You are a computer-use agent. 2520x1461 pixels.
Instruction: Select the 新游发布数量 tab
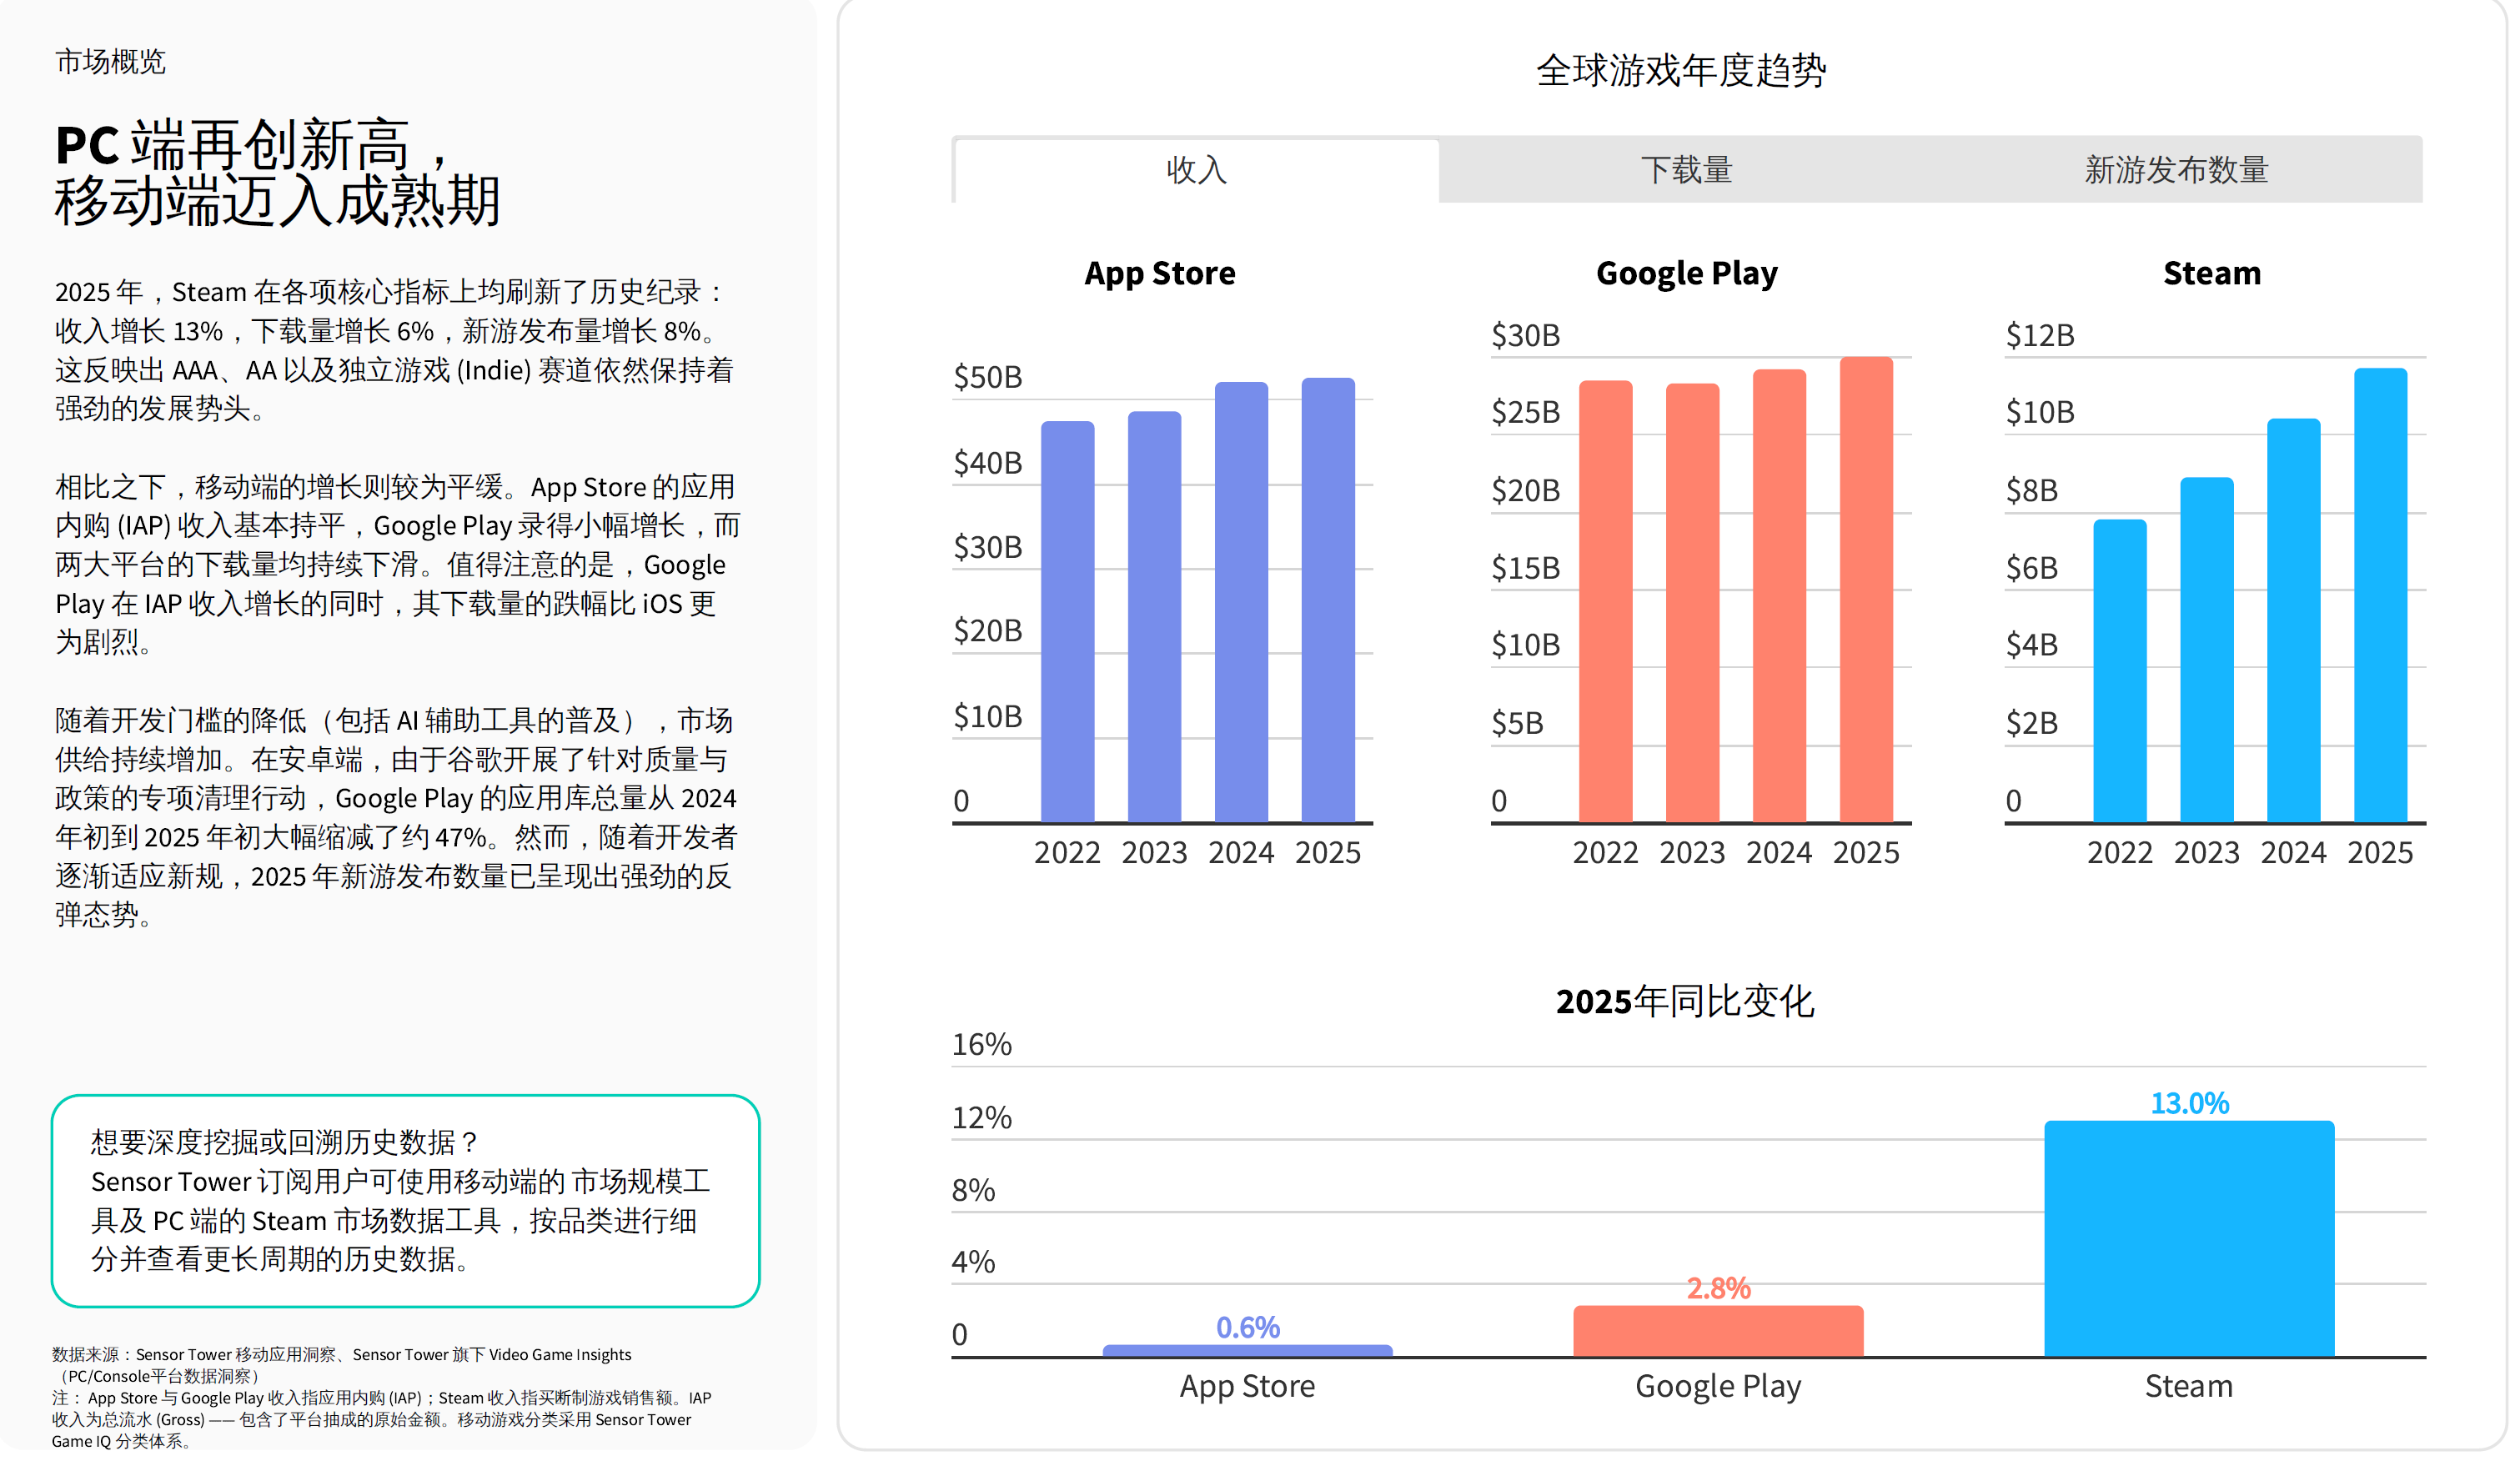tap(2176, 170)
